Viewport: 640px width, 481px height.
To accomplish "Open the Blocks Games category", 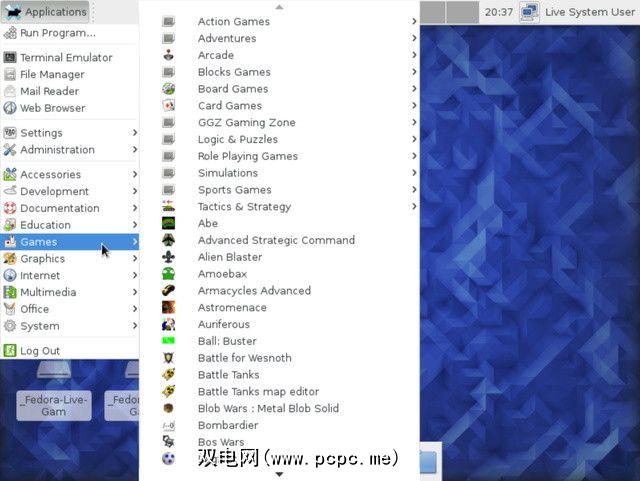I will tap(280, 72).
